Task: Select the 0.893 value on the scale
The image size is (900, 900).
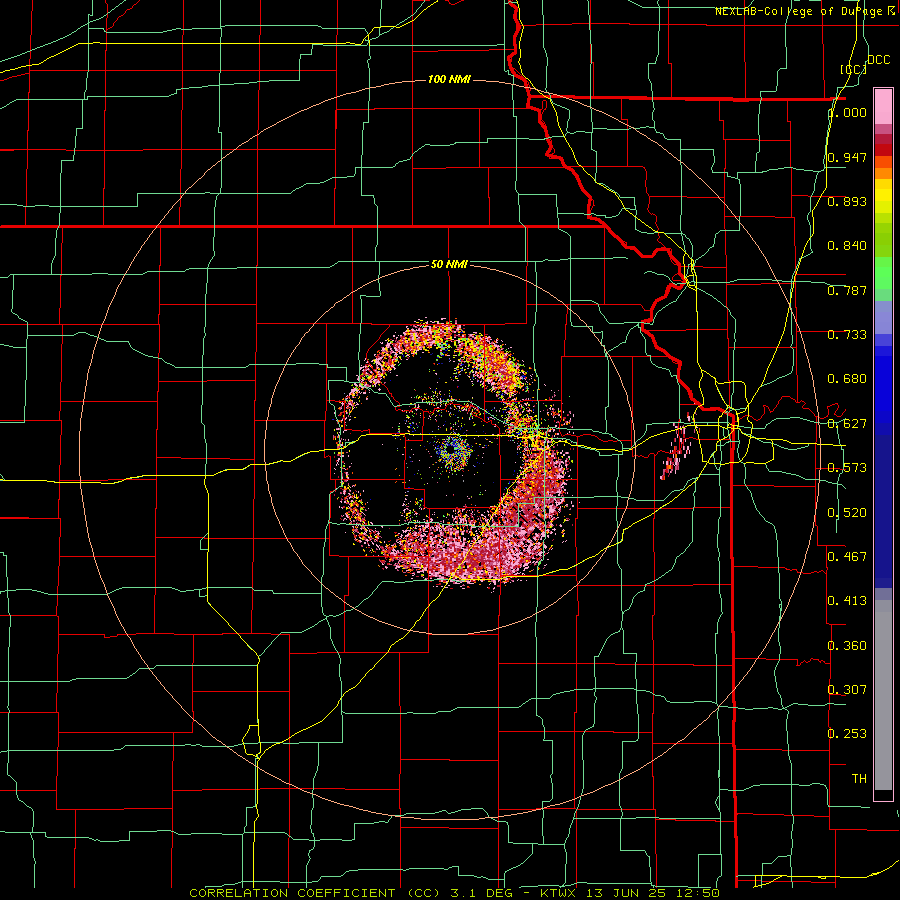Action: pyautogui.click(x=847, y=201)
